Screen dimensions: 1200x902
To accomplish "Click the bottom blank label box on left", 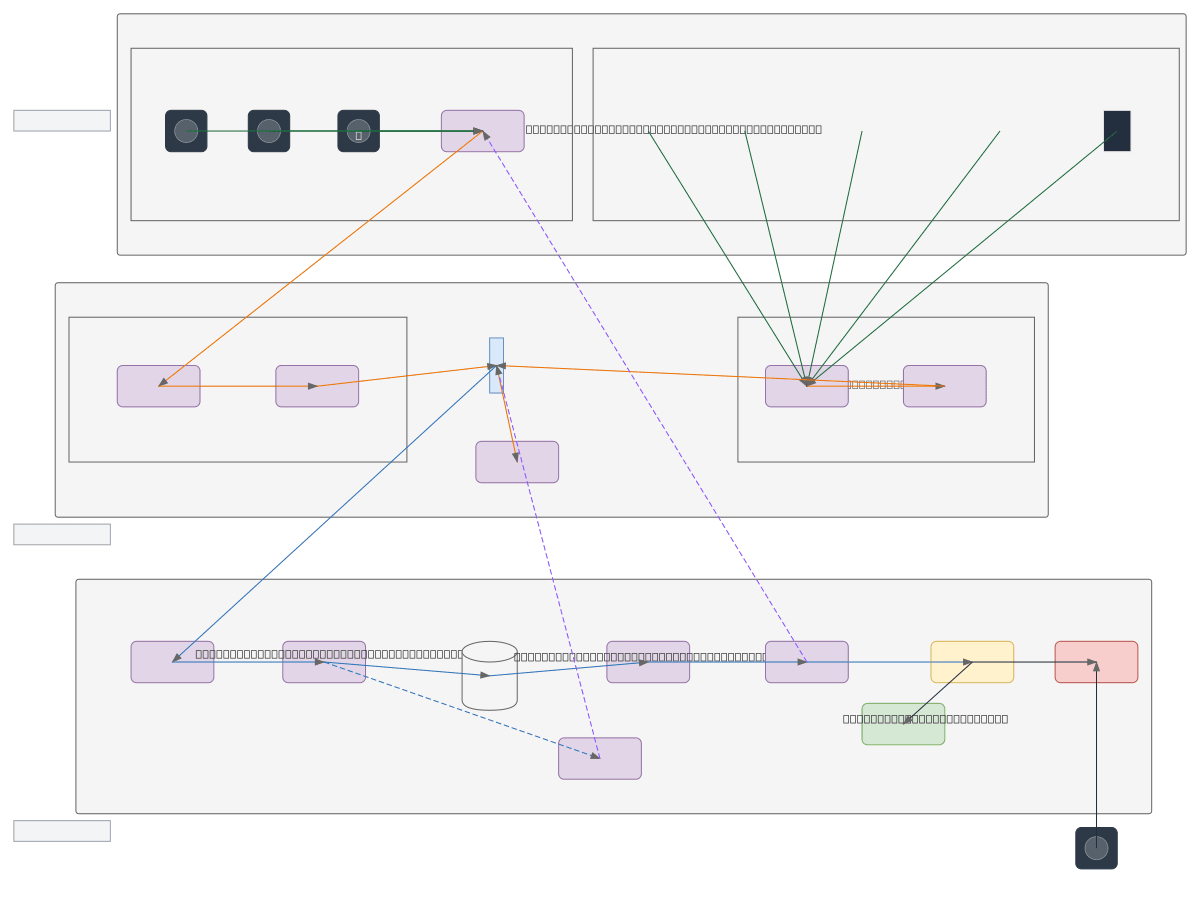I will coord(62,831).
